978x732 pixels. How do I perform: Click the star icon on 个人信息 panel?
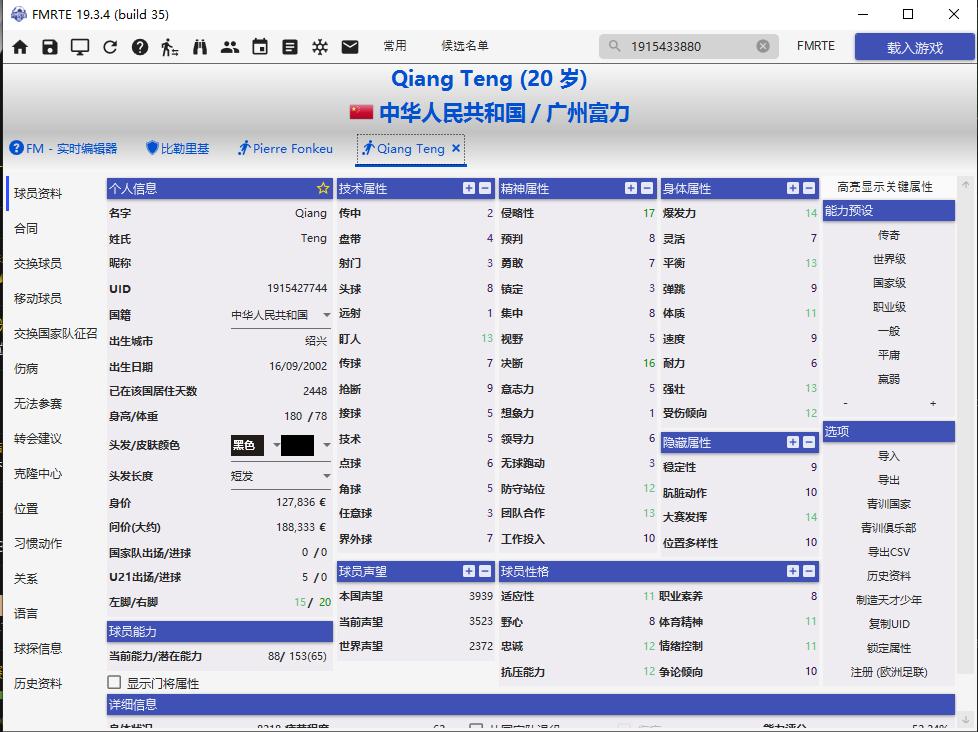pyautogui.click(x=322, y=187)
